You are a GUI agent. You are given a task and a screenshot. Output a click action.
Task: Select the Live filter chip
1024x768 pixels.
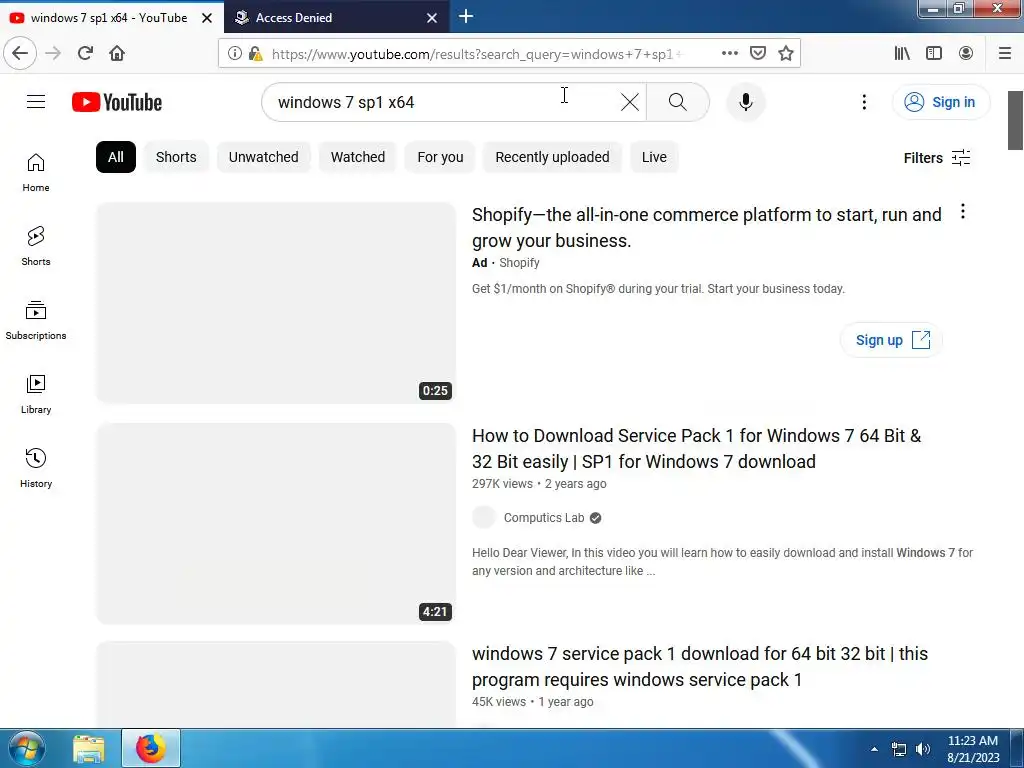point(654,157)
